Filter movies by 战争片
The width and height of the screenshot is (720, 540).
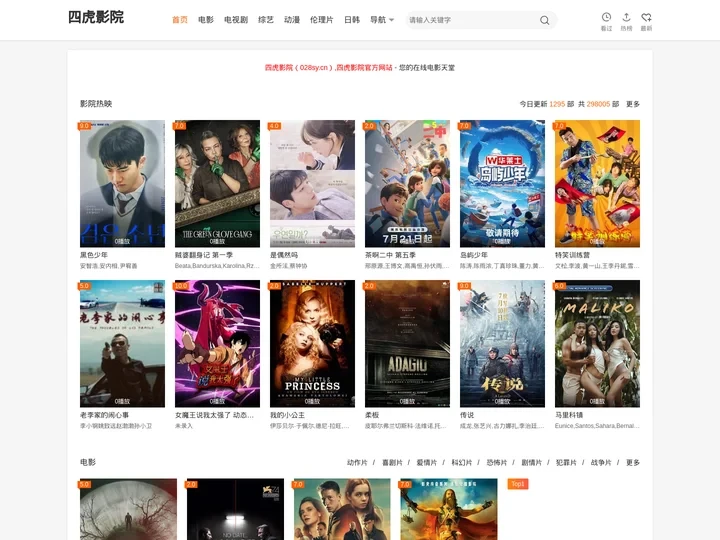601,462
